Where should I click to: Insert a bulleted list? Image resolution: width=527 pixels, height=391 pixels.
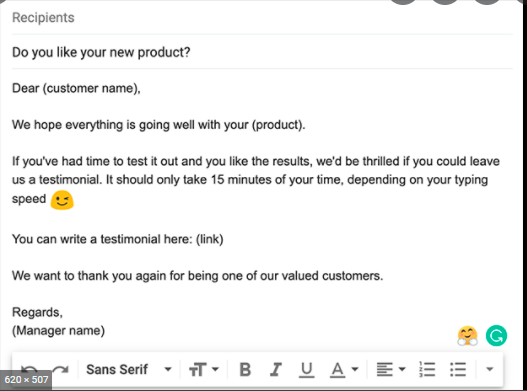(x=458, y=369)
